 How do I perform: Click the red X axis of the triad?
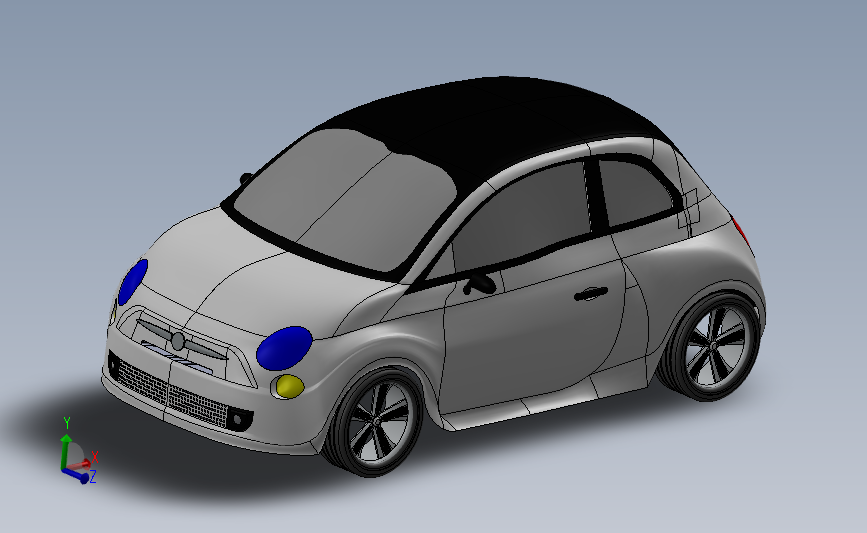click(81, 463)
